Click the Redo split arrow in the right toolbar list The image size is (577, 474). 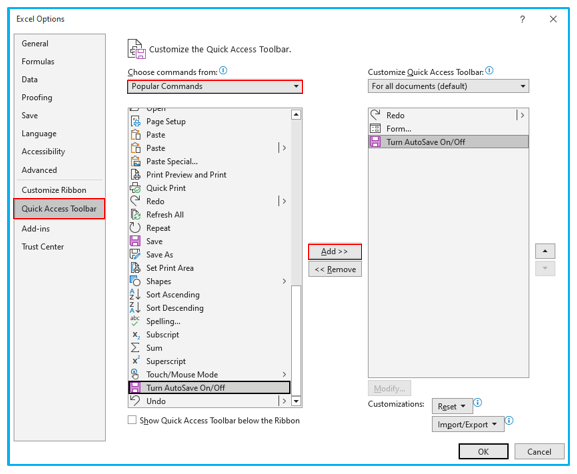coord(521,115)
